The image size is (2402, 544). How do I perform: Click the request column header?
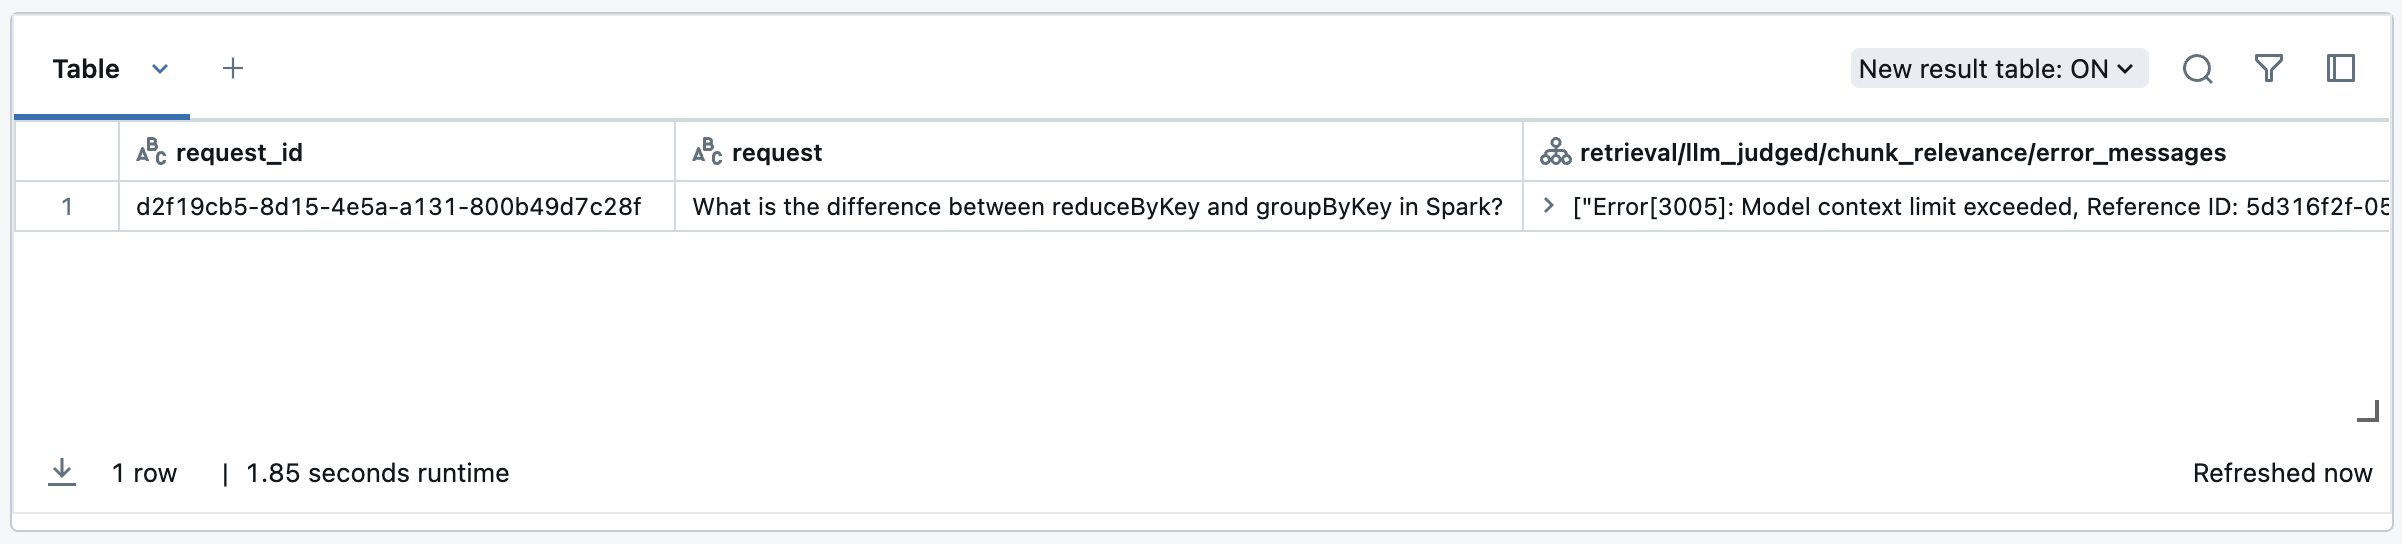tap(777, 152)
